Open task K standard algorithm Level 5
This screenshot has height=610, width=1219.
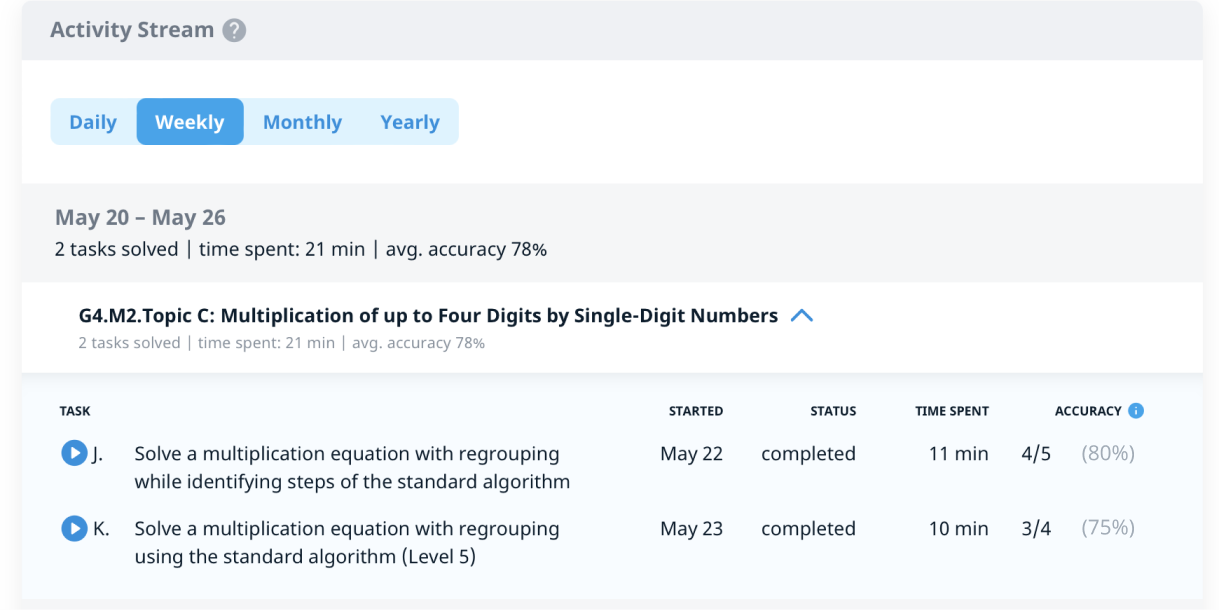click(347, 542)
